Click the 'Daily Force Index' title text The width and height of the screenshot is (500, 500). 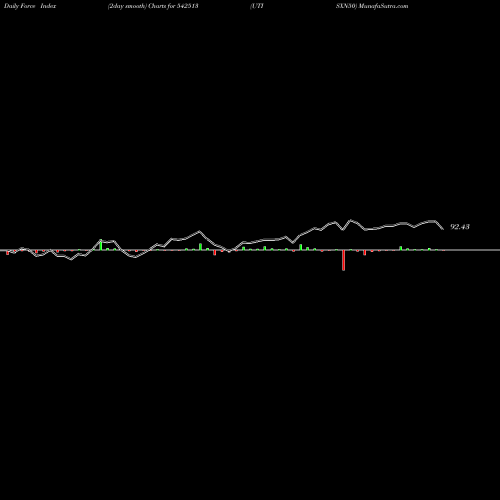click(30, 6)
